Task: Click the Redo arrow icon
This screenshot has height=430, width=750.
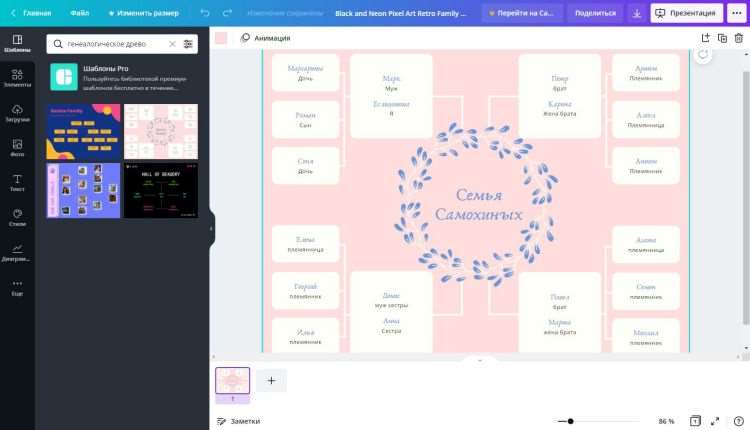Action: (x=228, y=13)
